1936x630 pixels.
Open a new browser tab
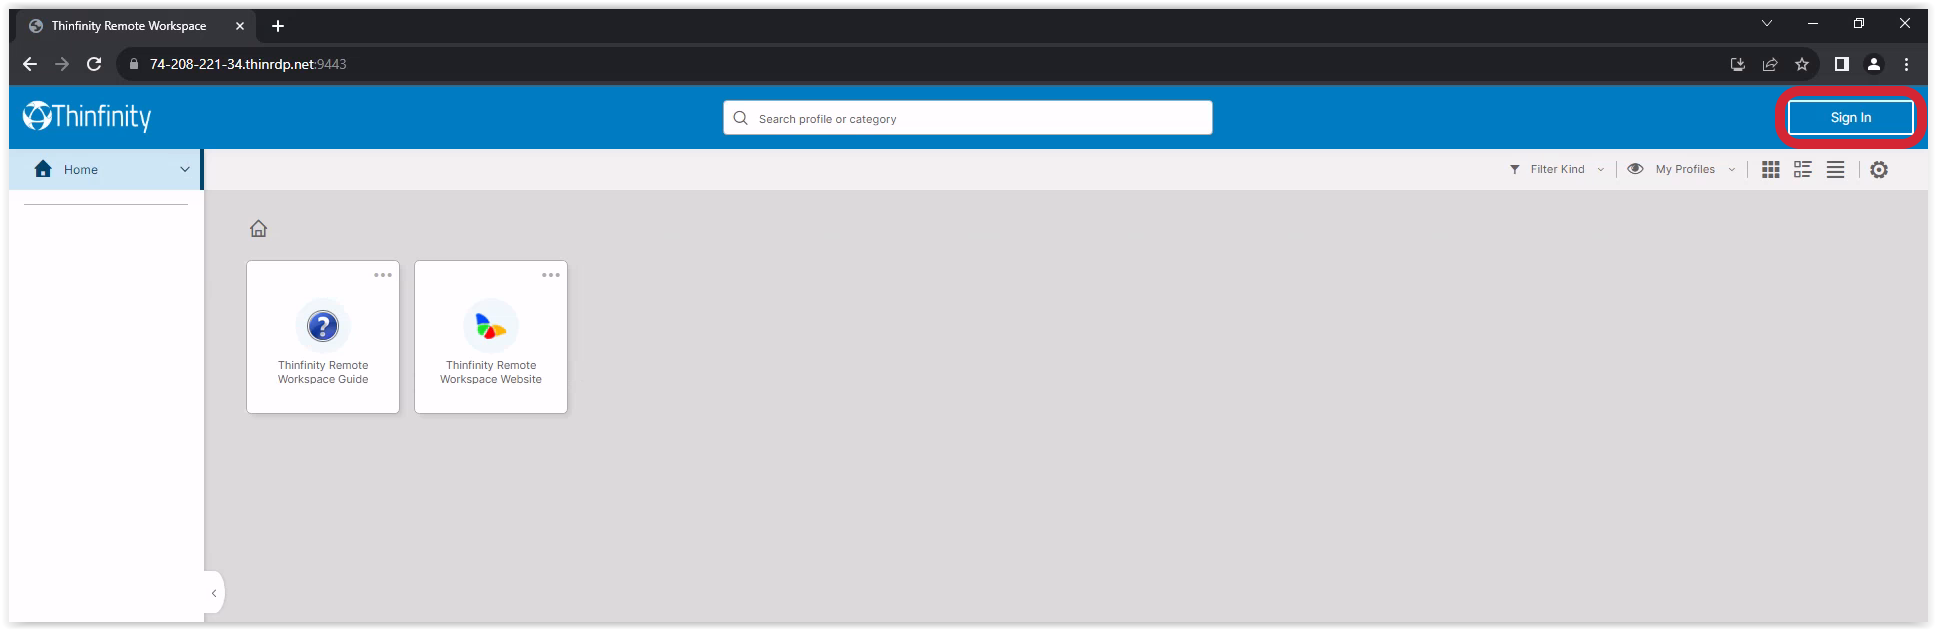278,26
